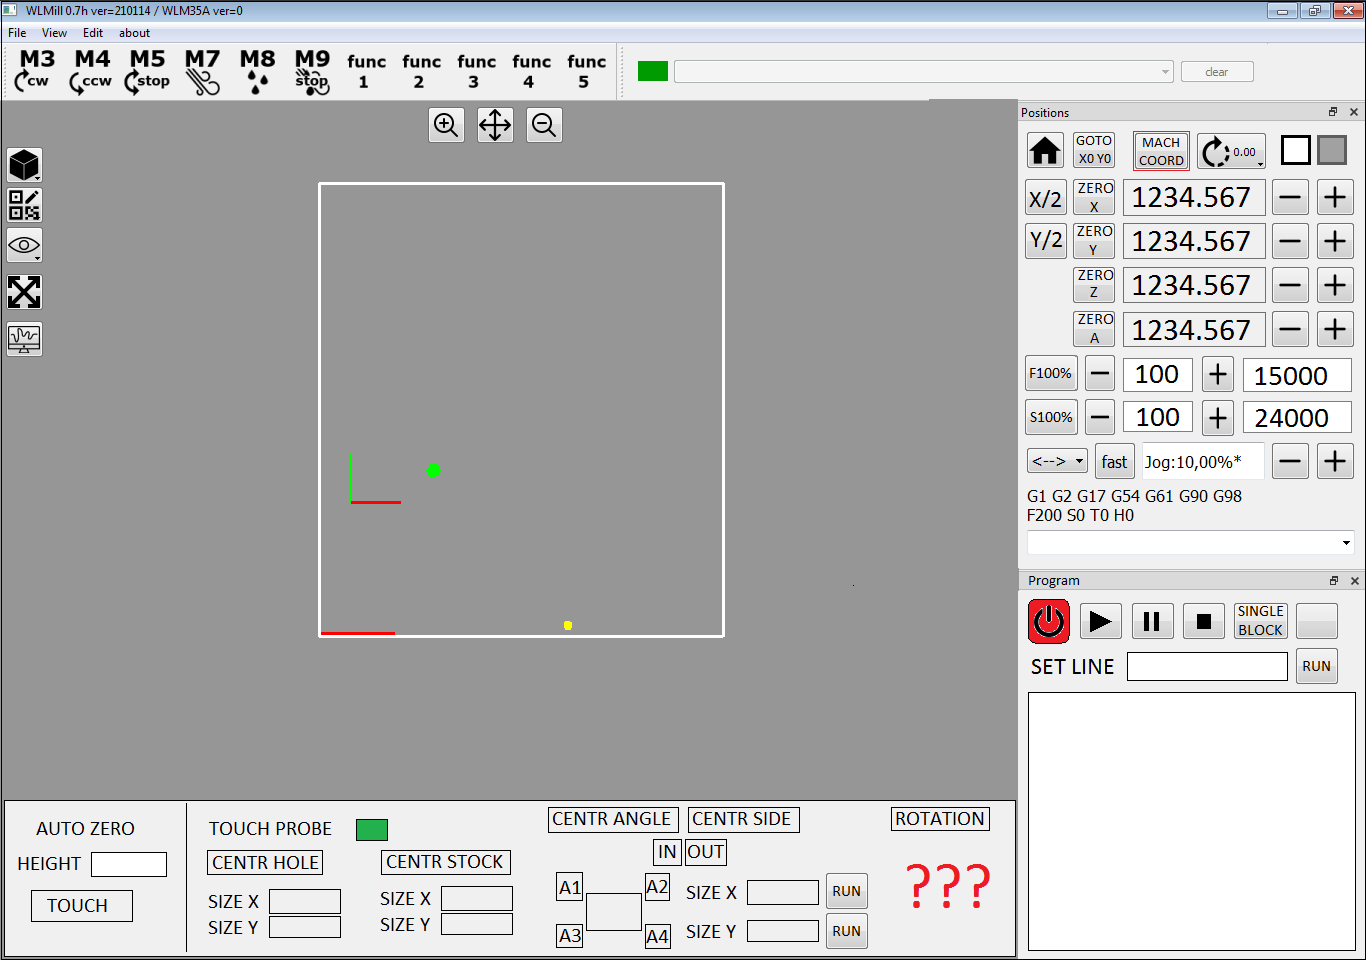Stop the program
The height and width of the screenshot is (960, 1366).
(x=1204, y=621)
